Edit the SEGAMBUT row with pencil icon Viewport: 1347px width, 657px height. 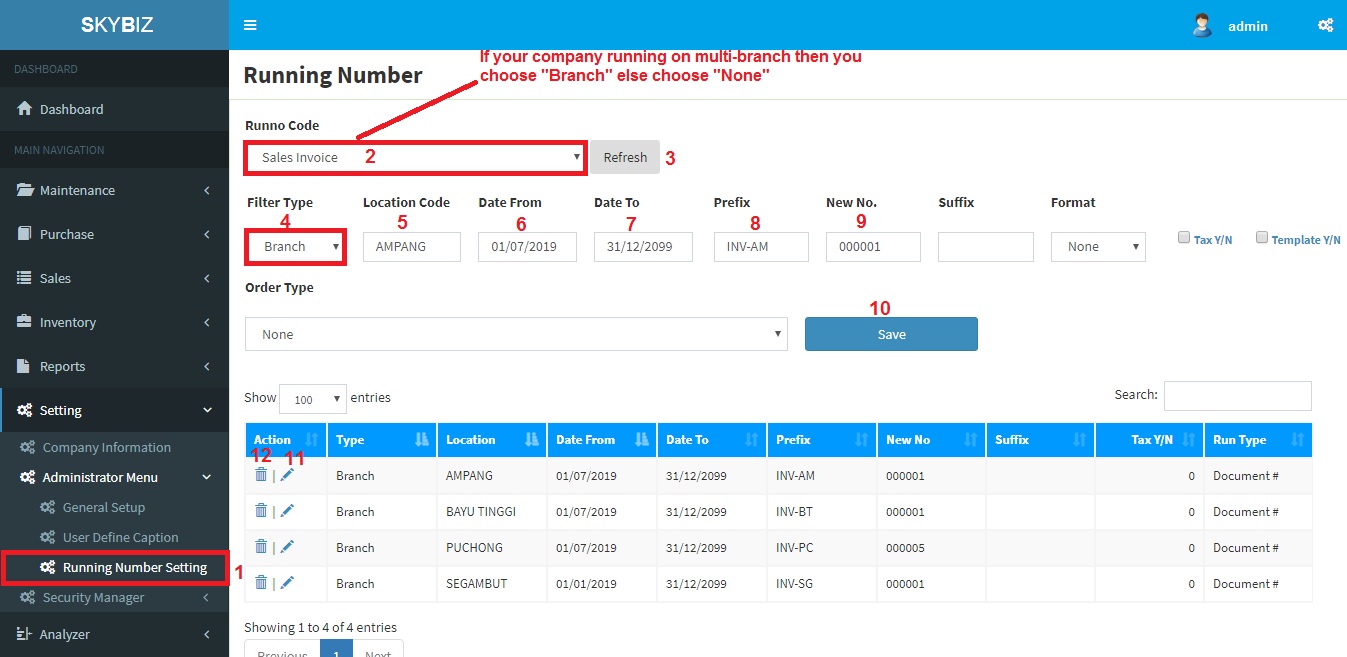click(x=287, y=583)
